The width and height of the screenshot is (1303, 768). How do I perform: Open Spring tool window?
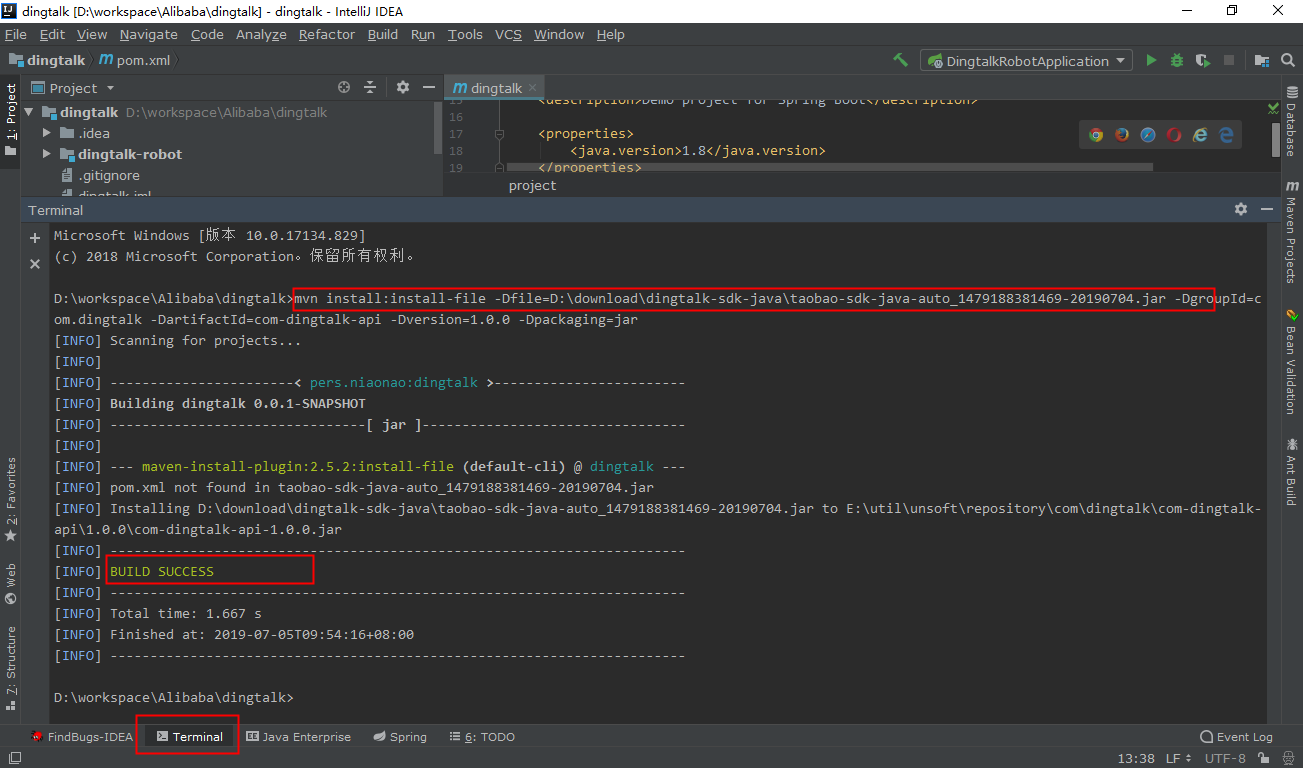pos(400,737)
